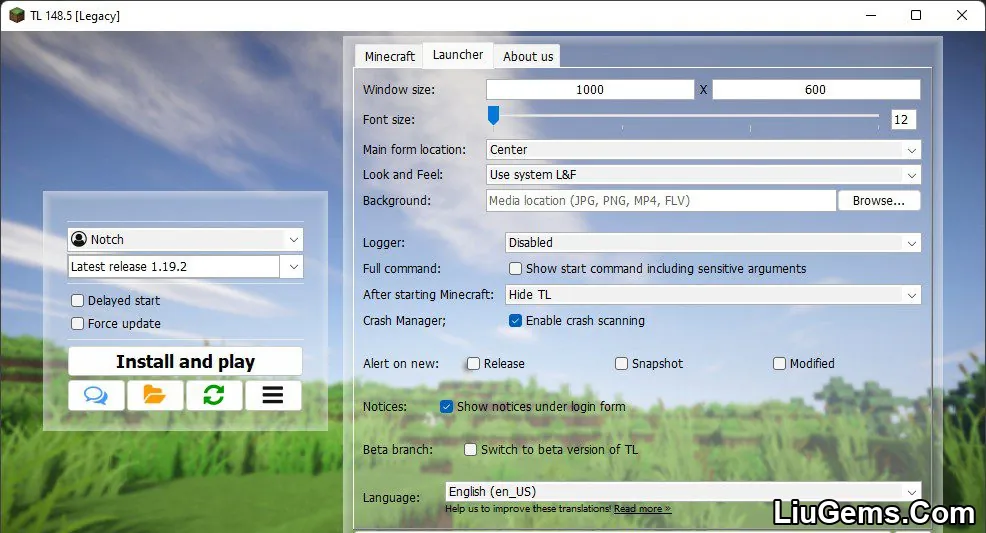Check the Release alert checkbox

point(473,363)
